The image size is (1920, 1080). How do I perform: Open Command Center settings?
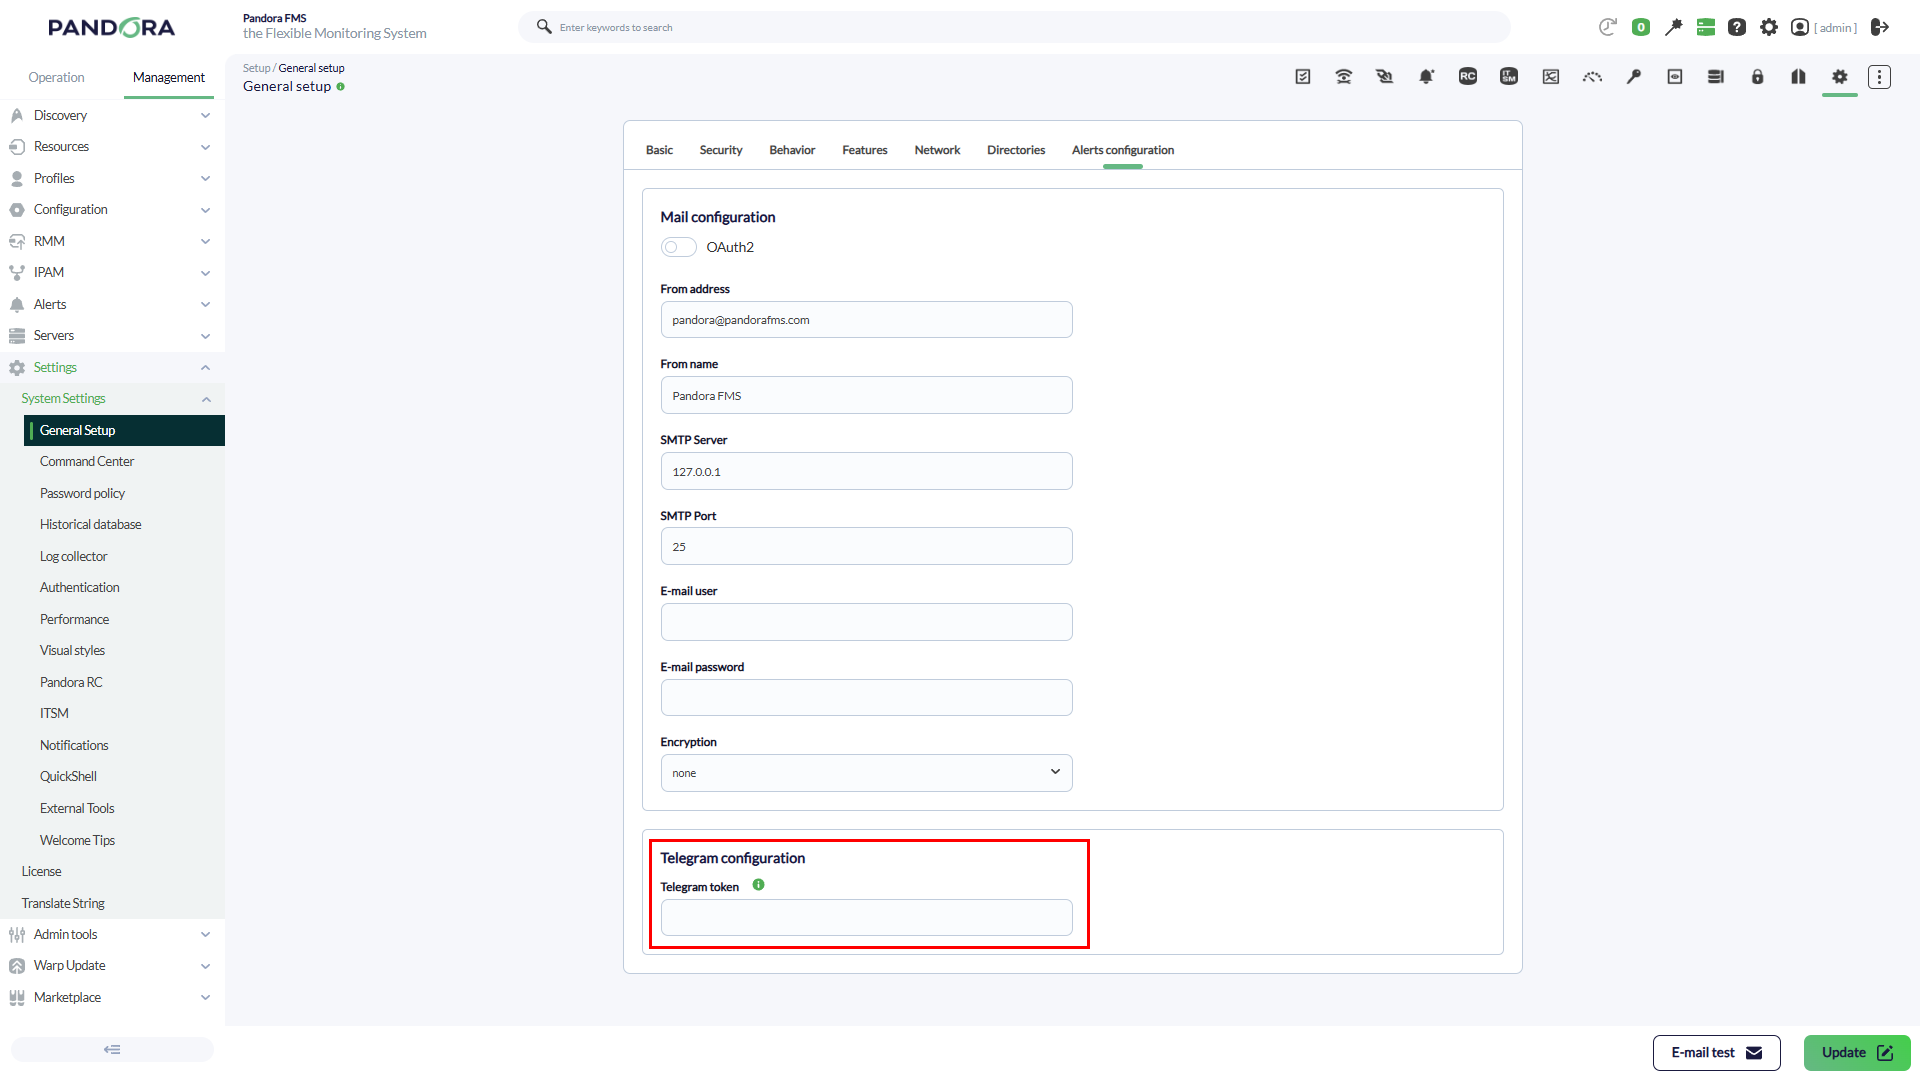coord(87,461)
